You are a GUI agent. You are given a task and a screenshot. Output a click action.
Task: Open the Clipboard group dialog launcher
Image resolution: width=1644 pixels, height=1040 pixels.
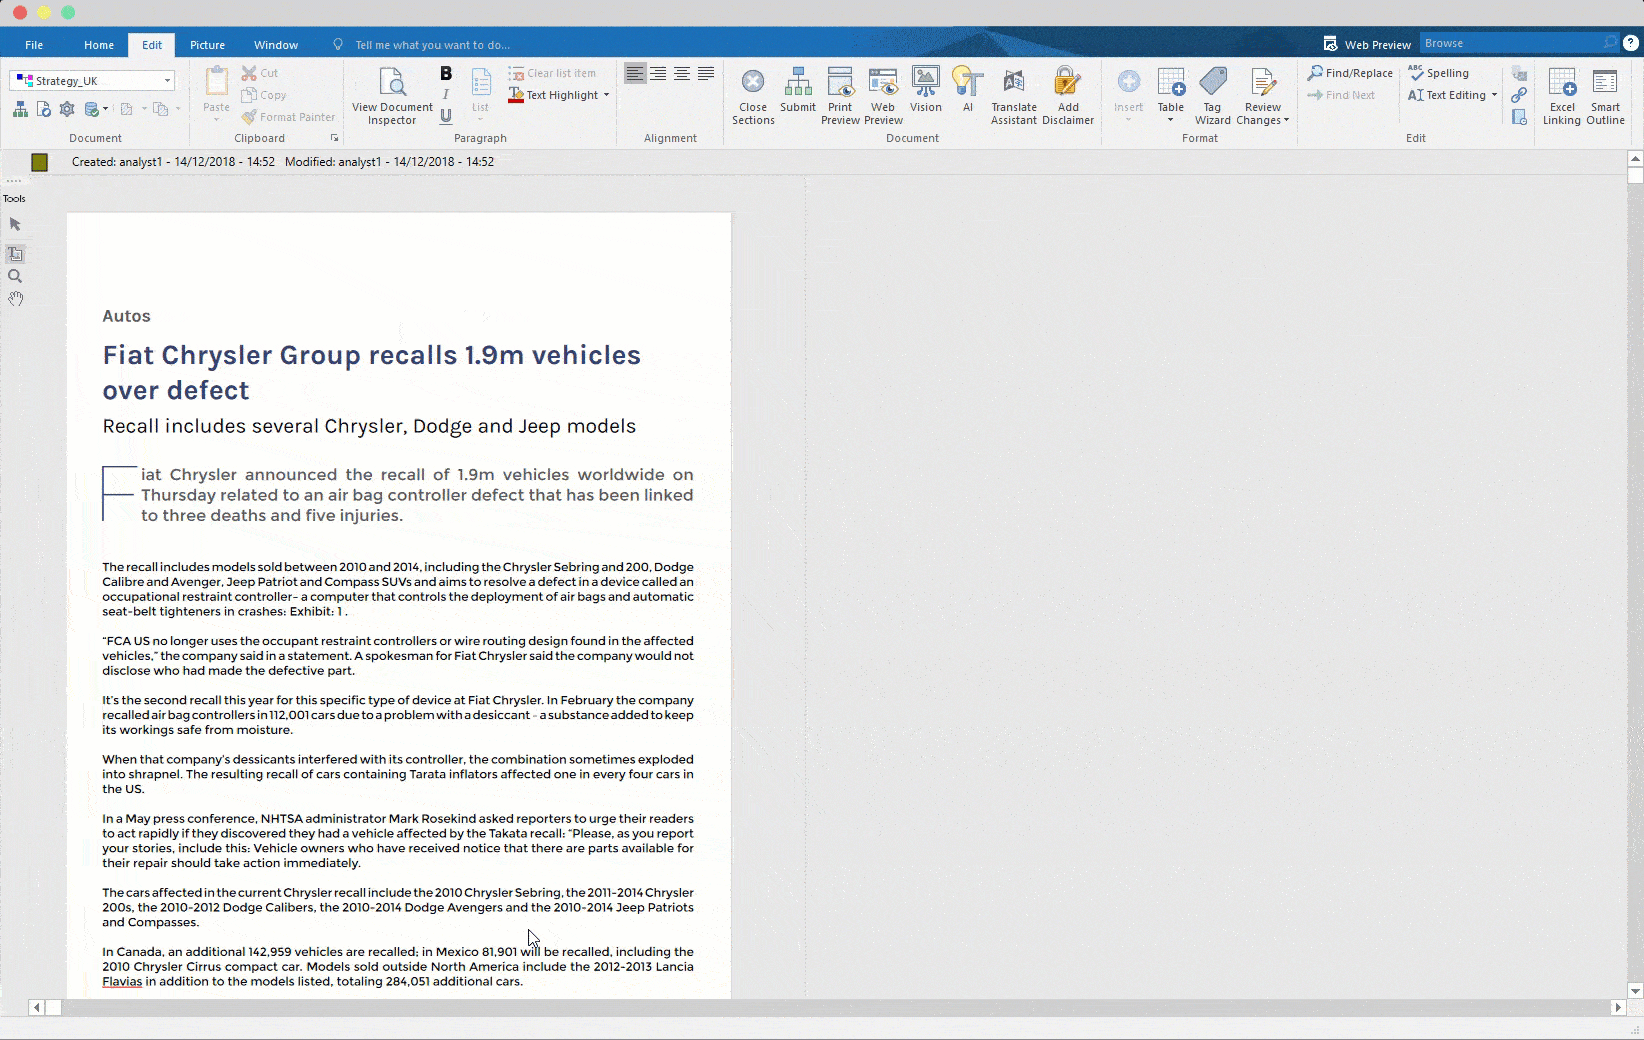pos(334,138)
